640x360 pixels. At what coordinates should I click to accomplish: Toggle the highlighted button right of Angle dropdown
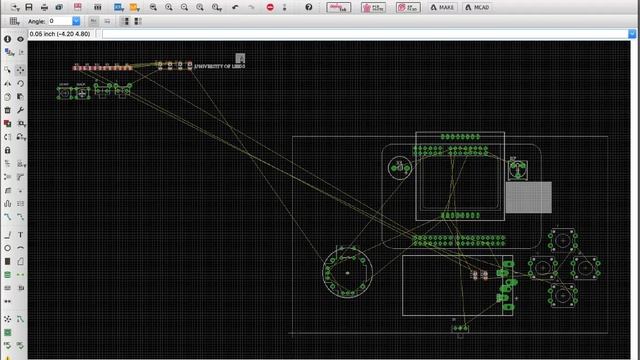point(93,21)
